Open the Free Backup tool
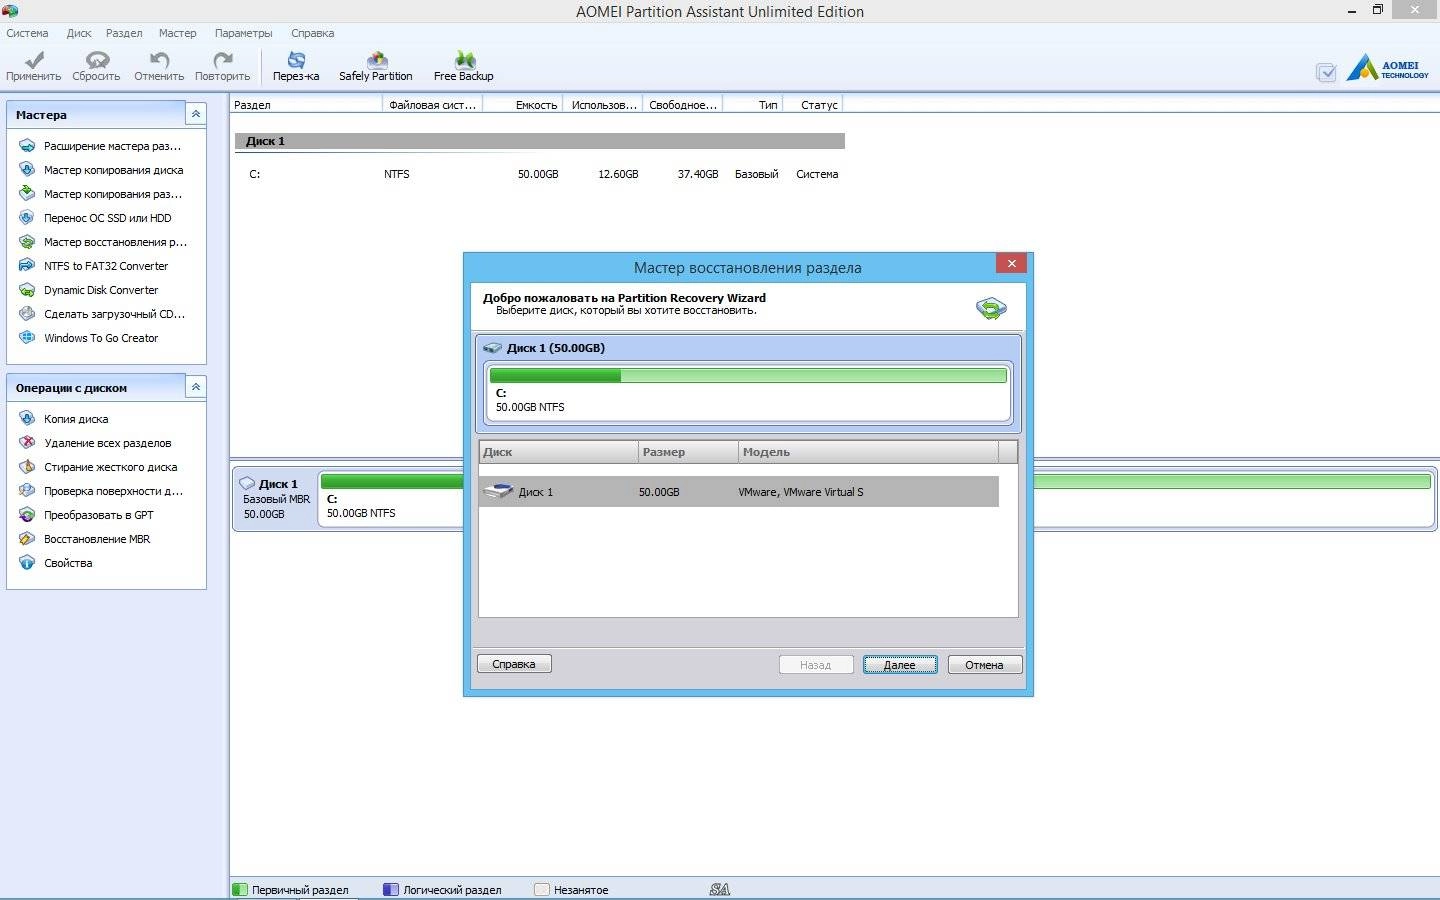This screenshot has height=900, width=1440. (x=464, y=66)
